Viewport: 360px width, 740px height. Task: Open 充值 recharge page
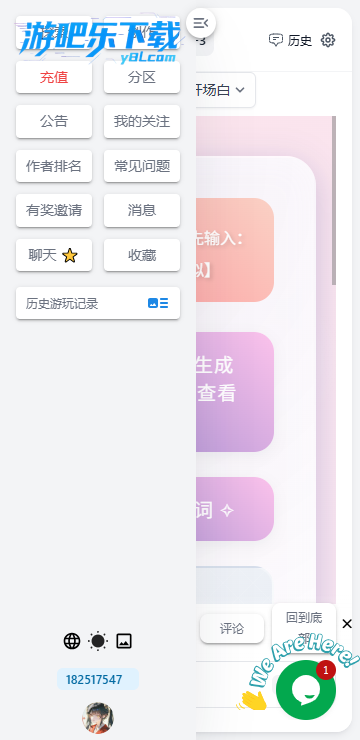54,78
